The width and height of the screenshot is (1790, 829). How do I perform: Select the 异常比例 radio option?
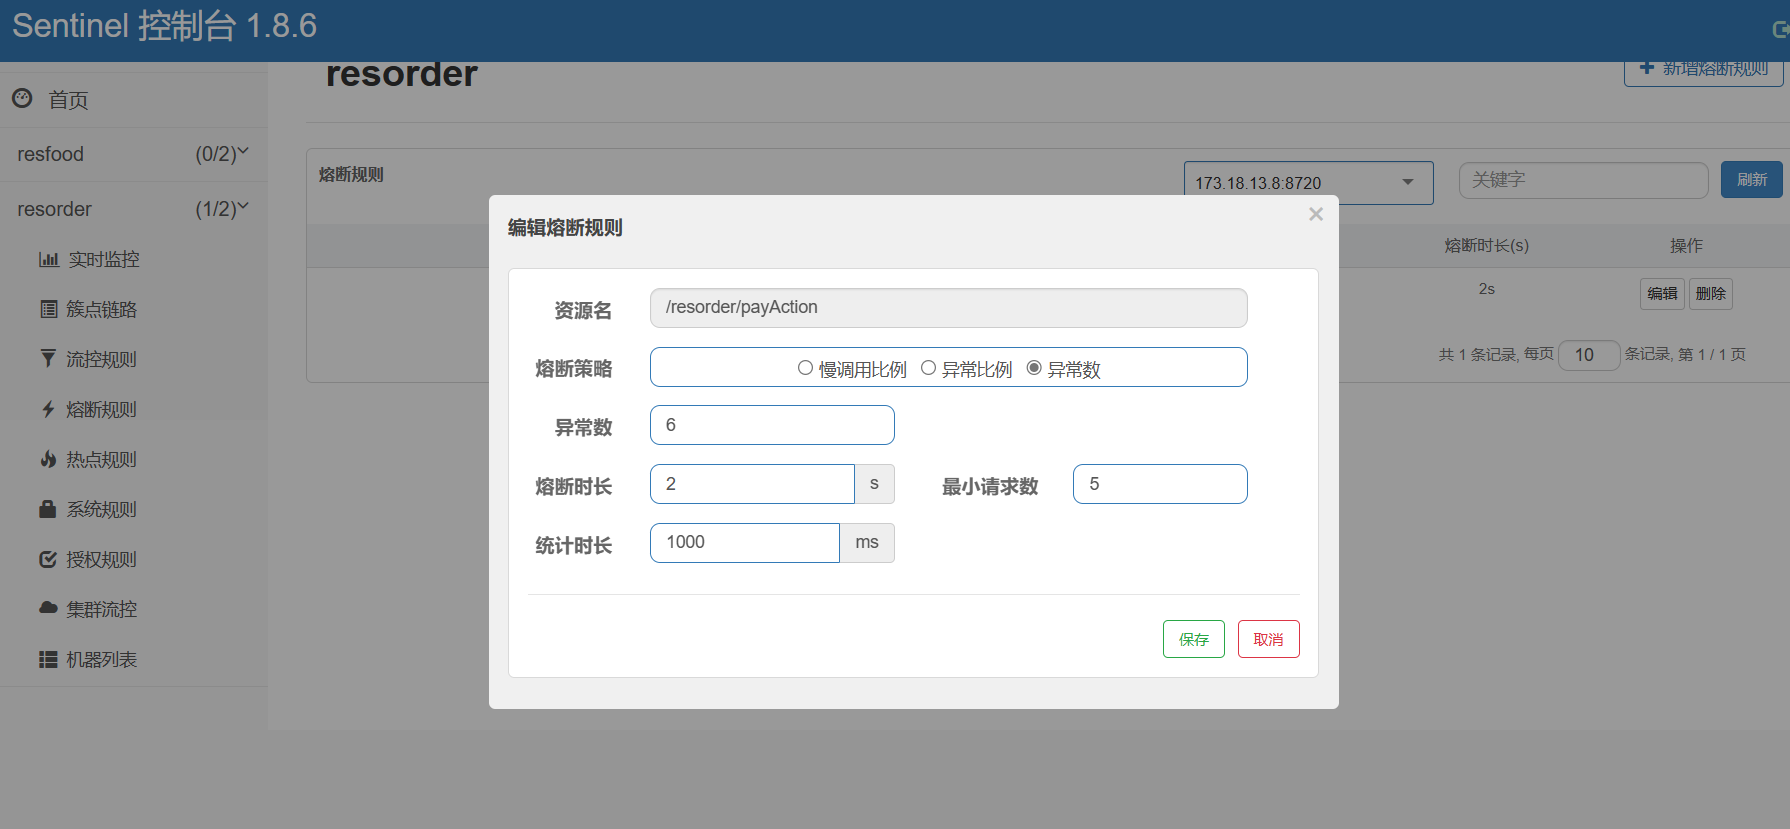[928, 368]
